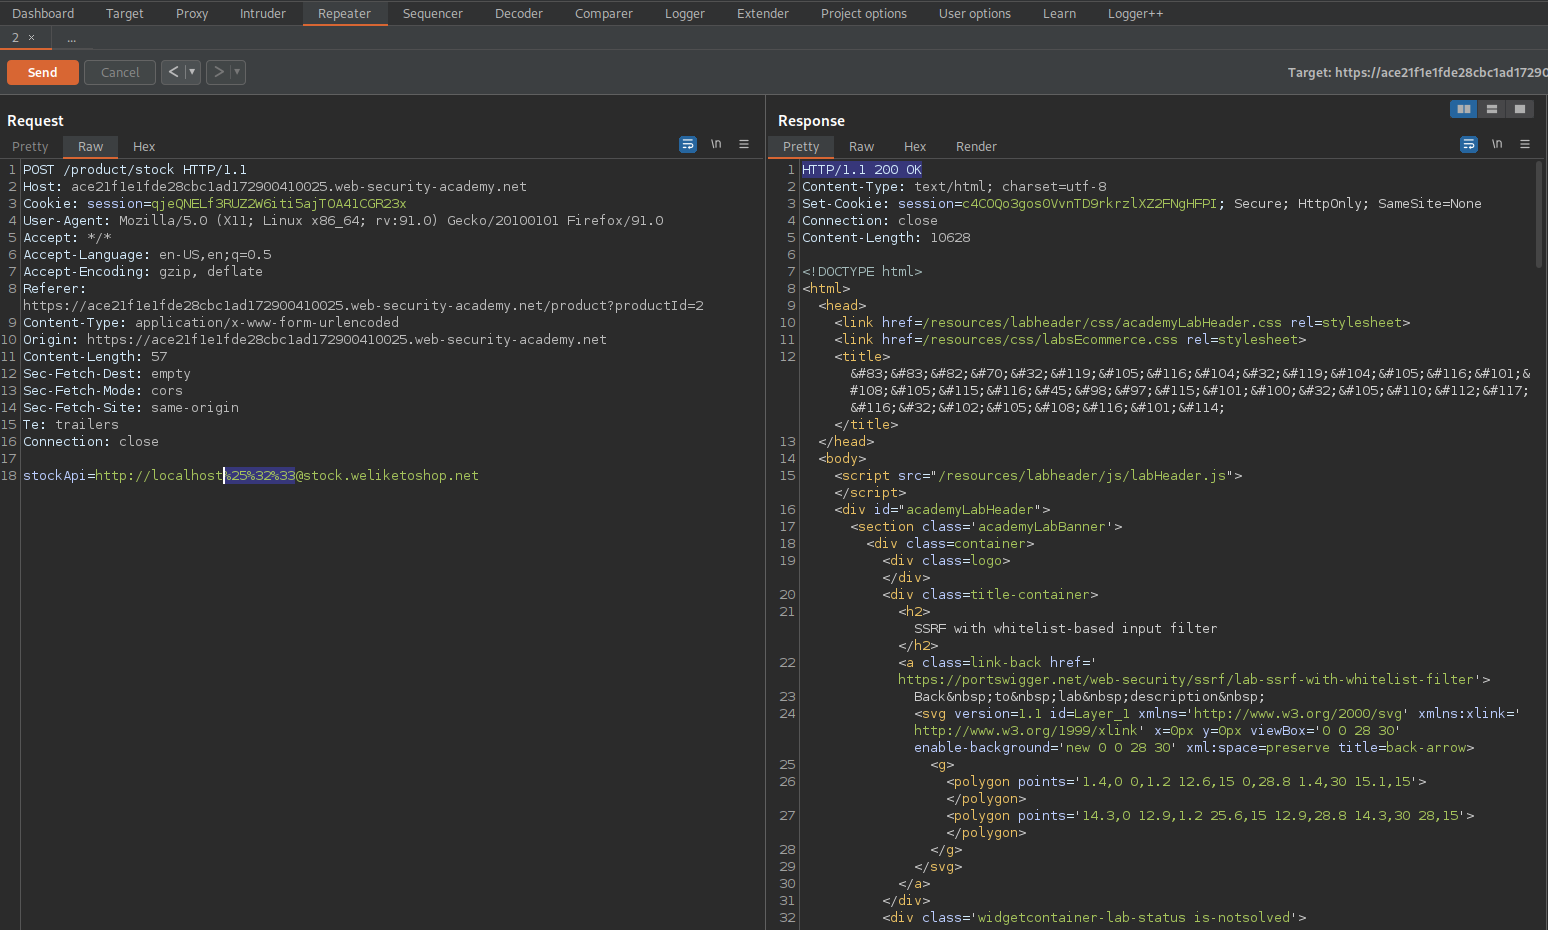This screenshot has height=930, width=1548.
Task: Open the Sequencer tab
Action: pos(433,13)
